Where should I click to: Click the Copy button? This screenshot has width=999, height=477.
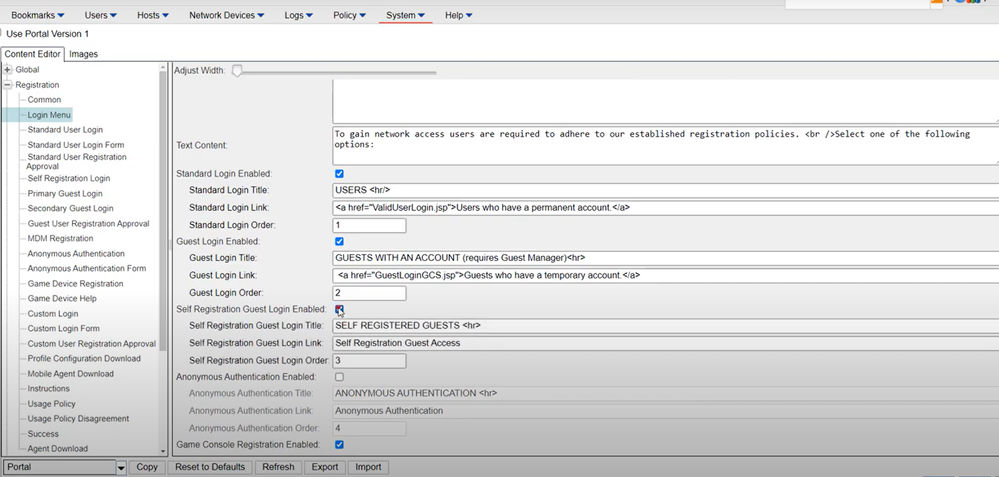click(x=147, y=467)
